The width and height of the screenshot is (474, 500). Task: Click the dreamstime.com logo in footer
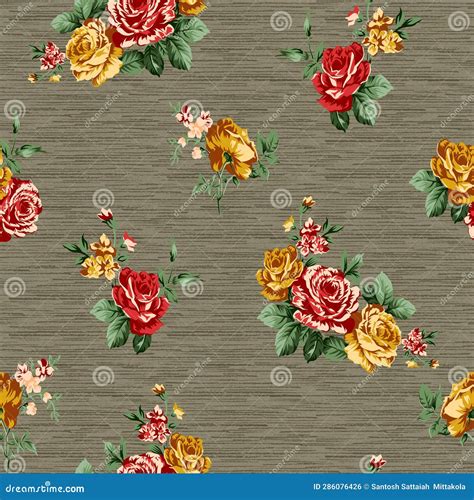tap(45, 489)
